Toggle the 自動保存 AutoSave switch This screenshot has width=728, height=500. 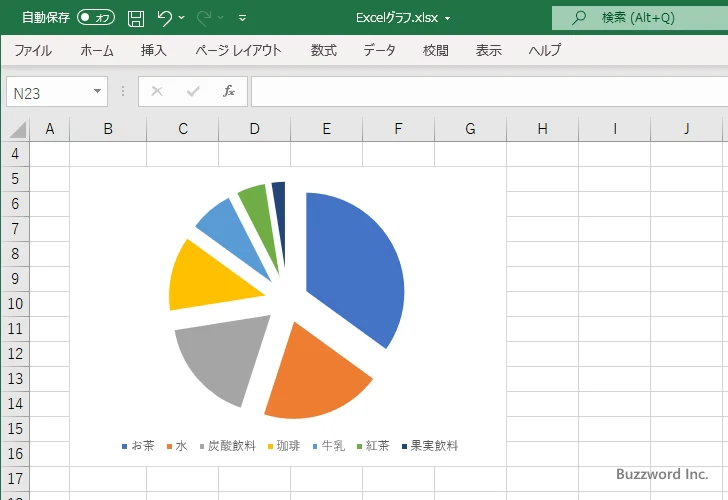(96, 18)
